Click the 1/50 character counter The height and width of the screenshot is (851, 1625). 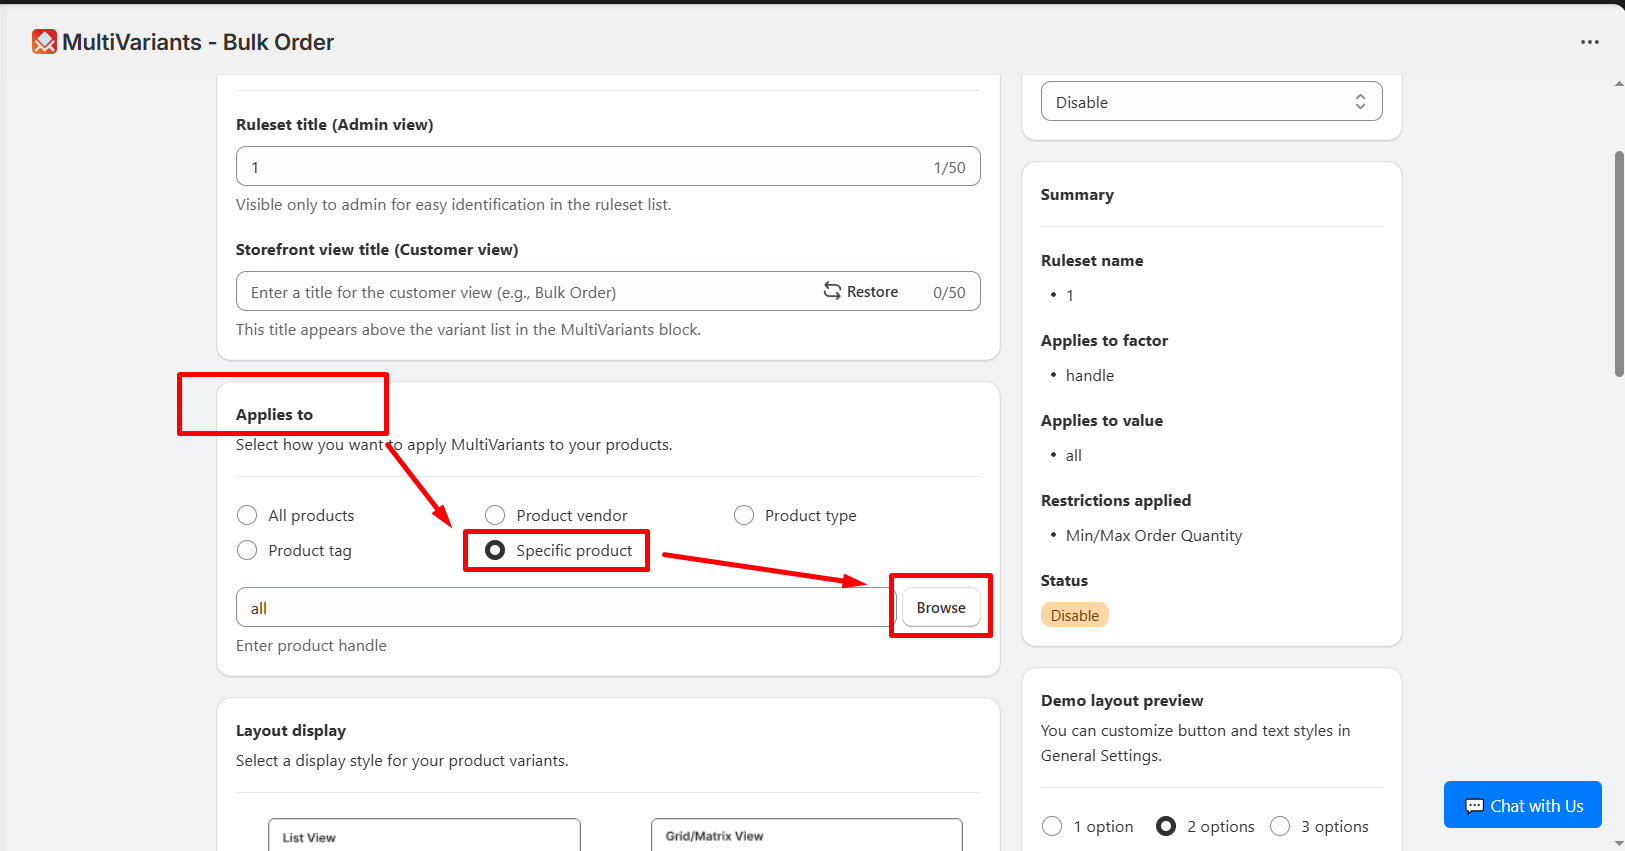[x=949, y=167]
